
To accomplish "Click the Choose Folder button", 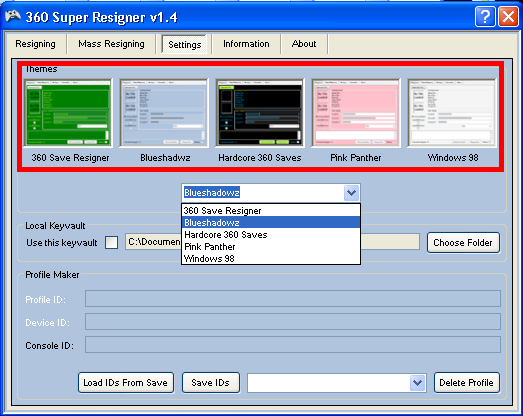I will [x=463, y=243].
